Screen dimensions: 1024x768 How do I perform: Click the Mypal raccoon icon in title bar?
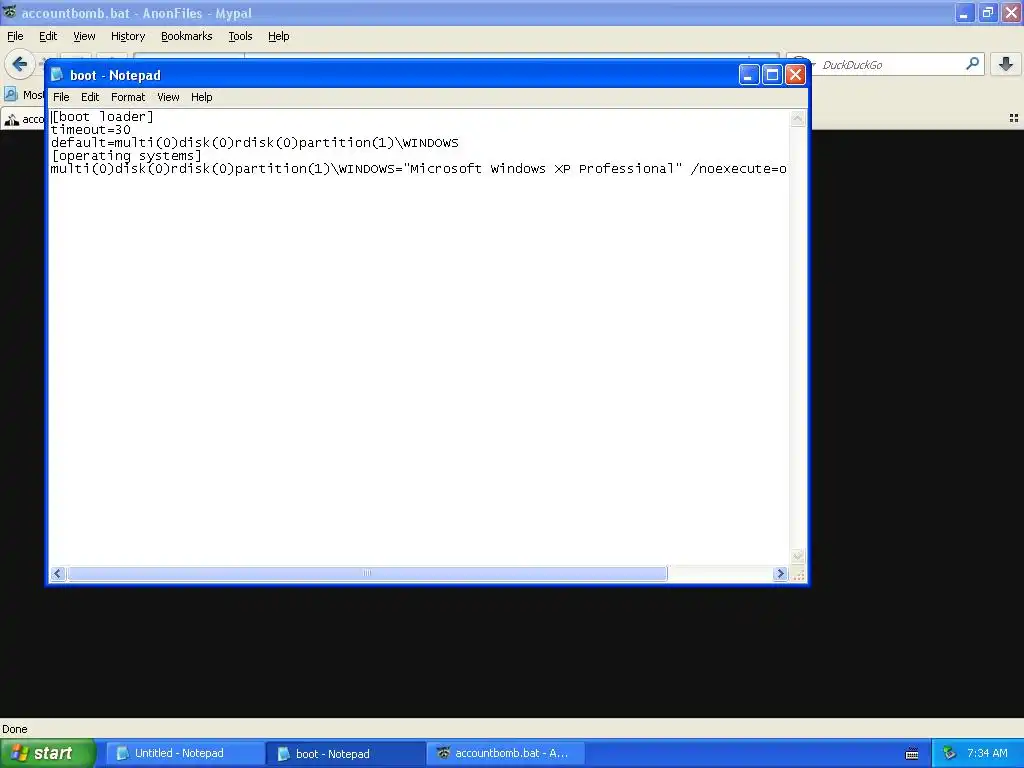[x=9, y=12]
